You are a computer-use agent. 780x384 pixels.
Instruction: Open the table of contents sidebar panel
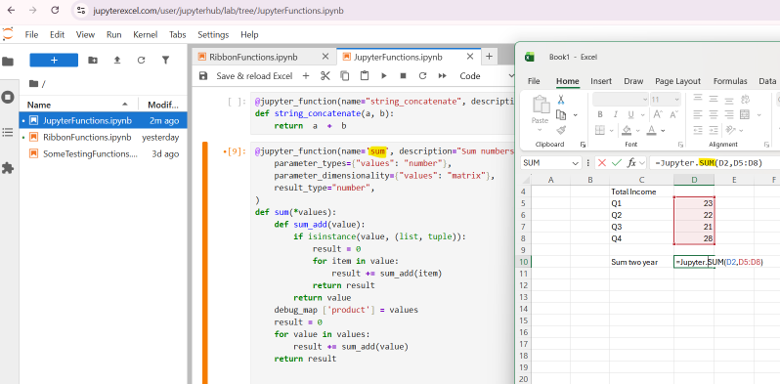(x=7, y=132)
